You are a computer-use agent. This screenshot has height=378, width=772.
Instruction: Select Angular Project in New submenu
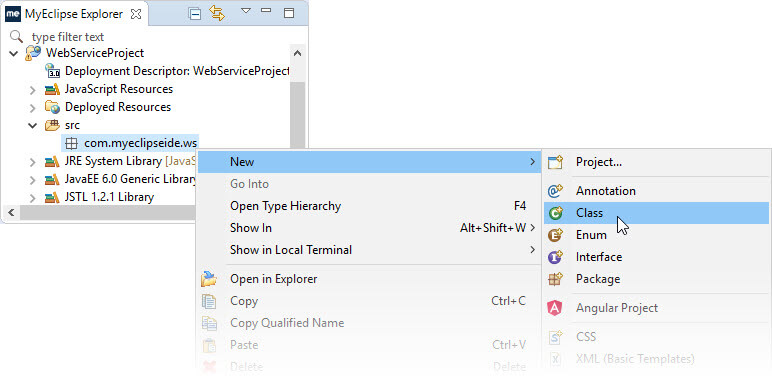pyautogui.click(x=656, y=308)
